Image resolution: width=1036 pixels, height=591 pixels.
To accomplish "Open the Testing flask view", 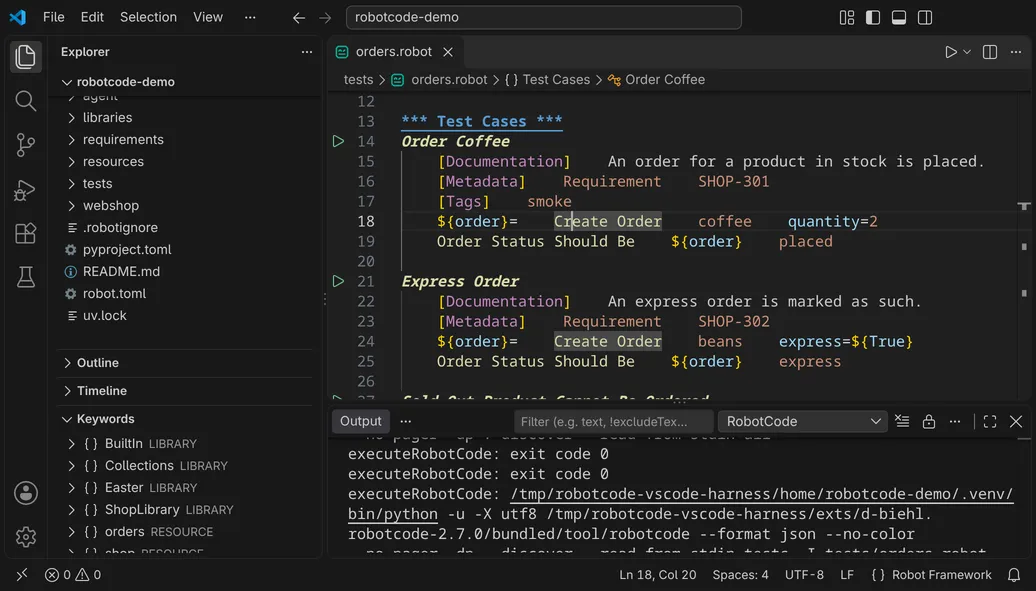I will pos(25,277).
